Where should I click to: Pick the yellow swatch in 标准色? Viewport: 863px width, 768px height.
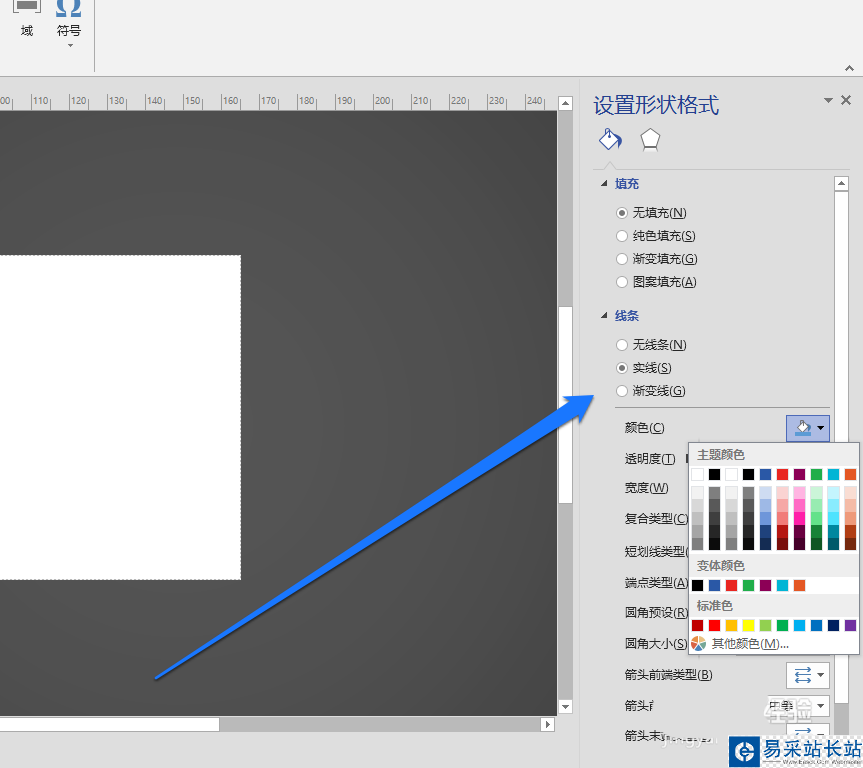pyautogui.click(x=748, y=625)
